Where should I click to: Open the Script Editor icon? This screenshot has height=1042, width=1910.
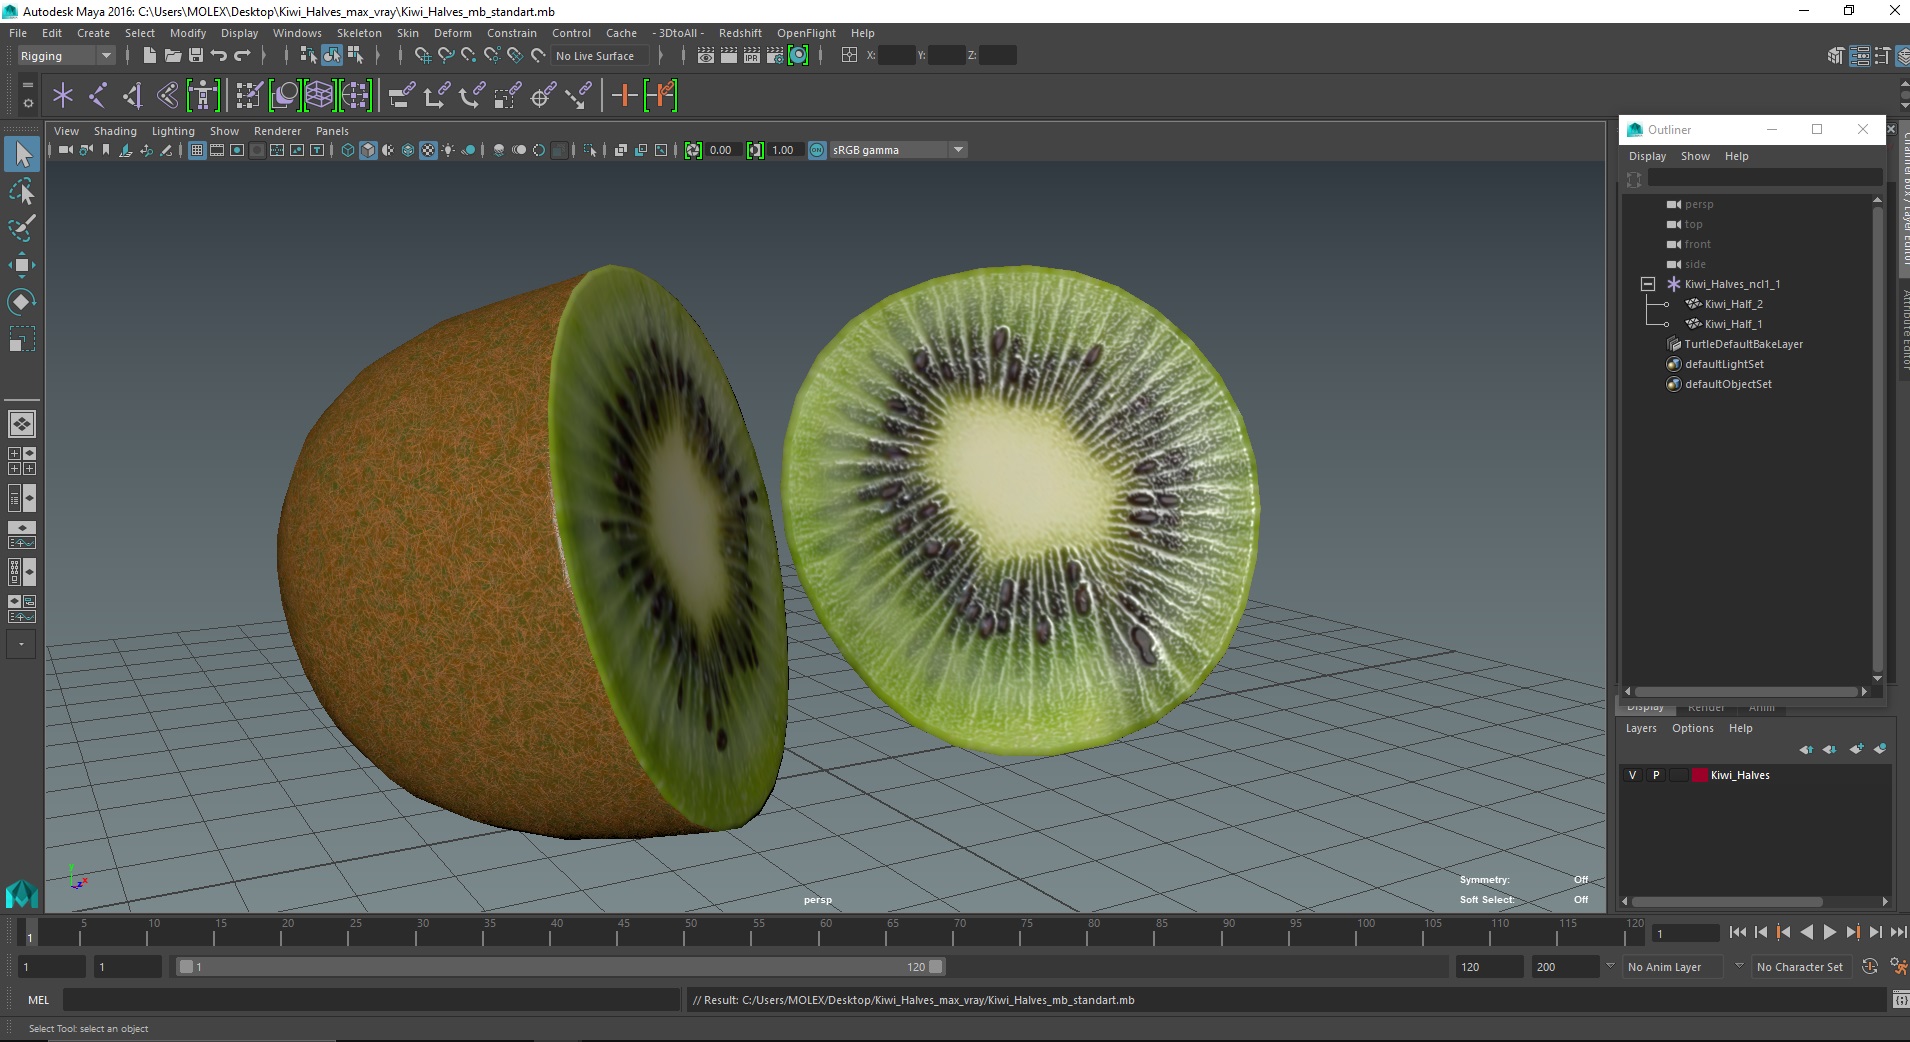click(1899, 1000)
